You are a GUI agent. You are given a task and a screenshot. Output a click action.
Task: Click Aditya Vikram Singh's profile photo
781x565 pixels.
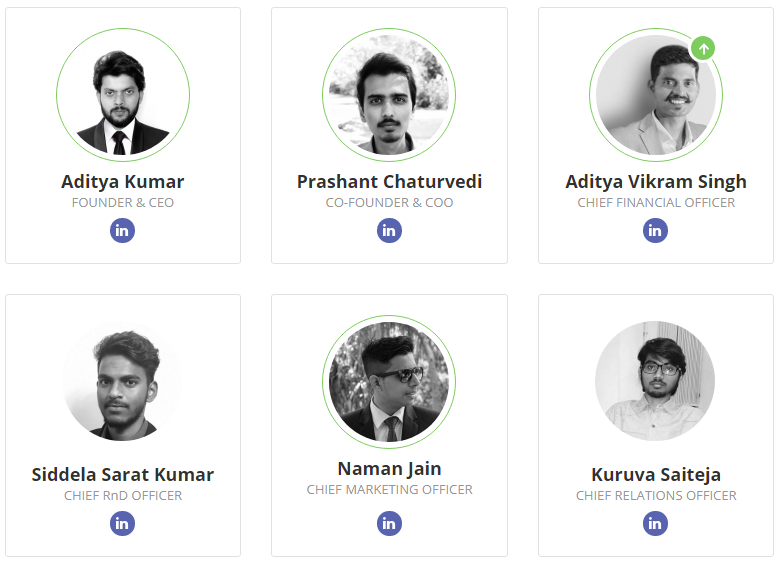[x=656, y=95]
